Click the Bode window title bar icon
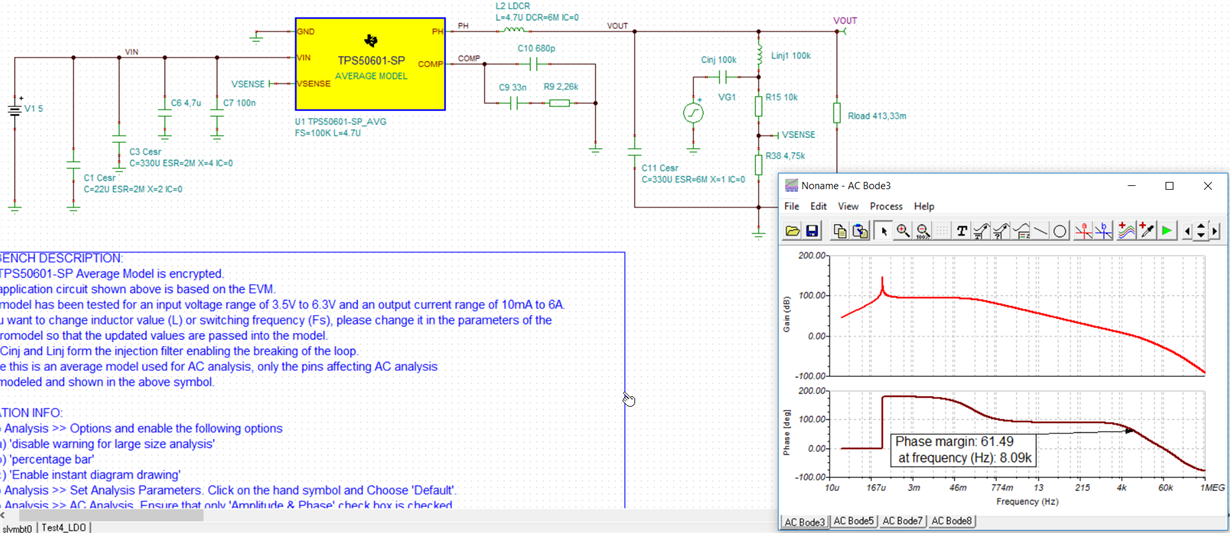This screenshot has width=1230, height=533. [x=791, y=186]
